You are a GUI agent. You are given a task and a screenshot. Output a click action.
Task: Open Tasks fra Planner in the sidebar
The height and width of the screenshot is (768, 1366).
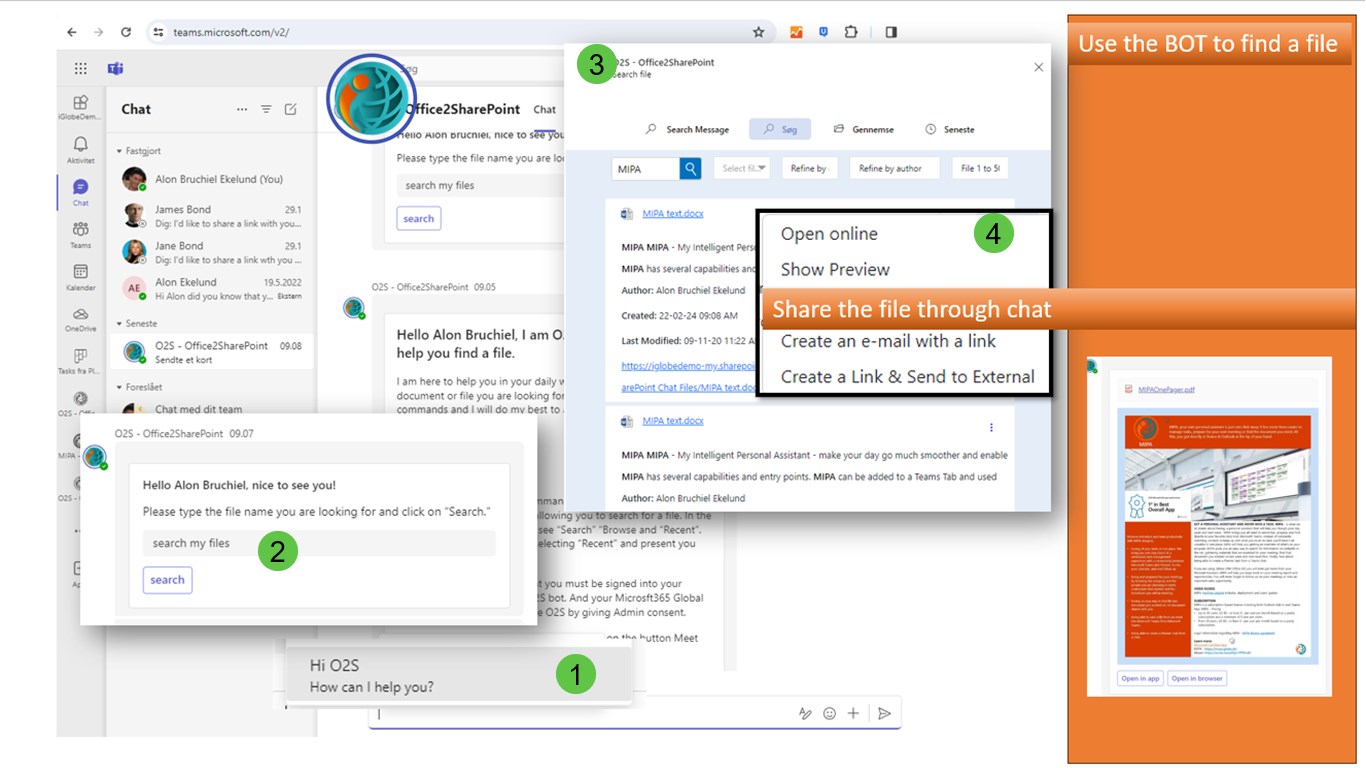[x=81, y=361]
